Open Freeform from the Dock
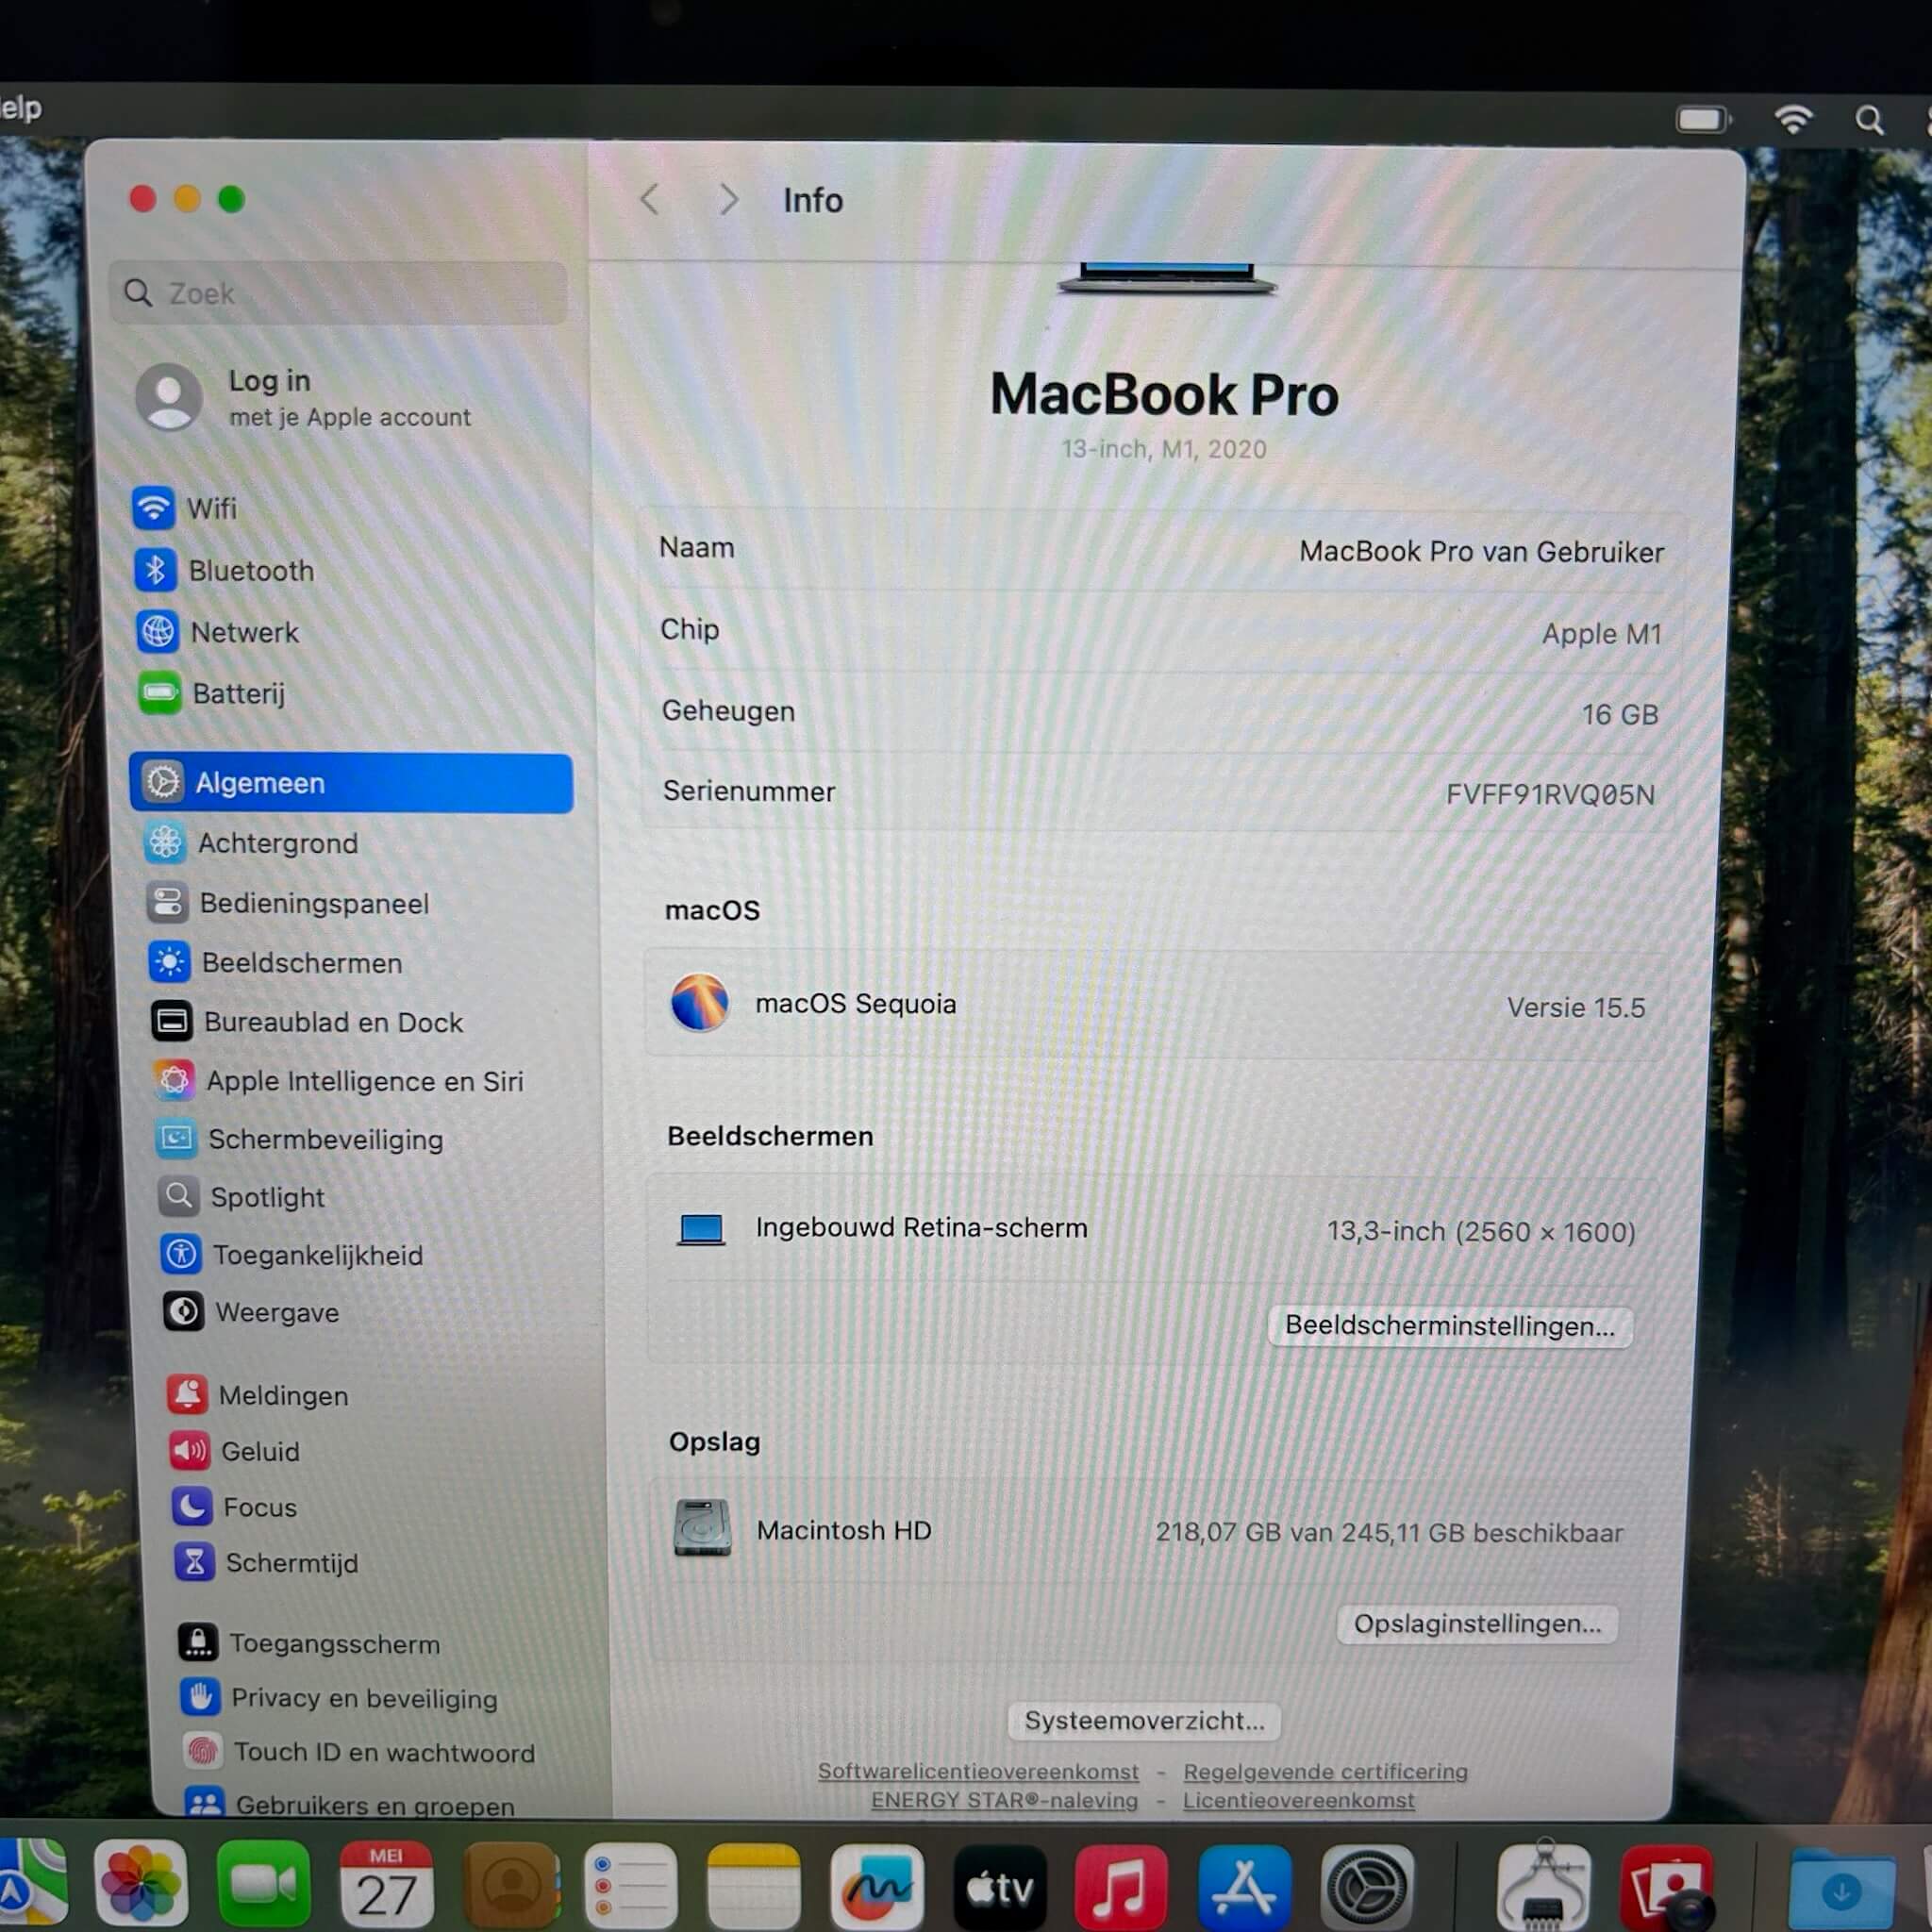1932x1932 pixels. tap(877, 1888)
